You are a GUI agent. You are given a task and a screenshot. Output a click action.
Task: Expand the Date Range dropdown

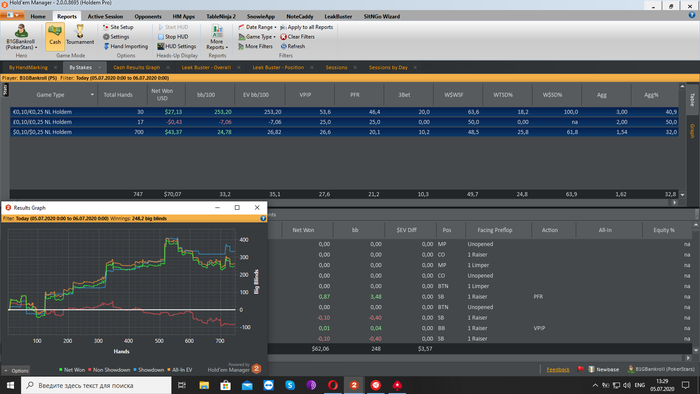tap(257, 27)
